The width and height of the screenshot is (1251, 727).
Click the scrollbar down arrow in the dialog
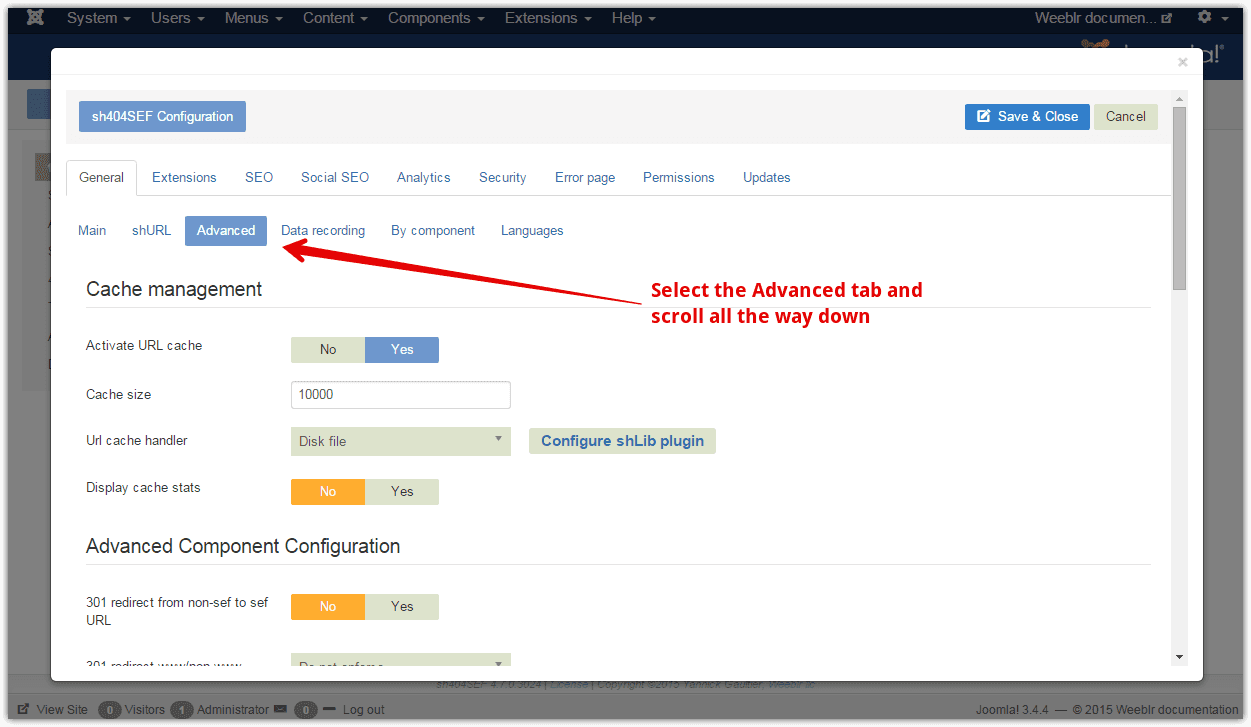pyautogui.click(x=1179, y=657)
